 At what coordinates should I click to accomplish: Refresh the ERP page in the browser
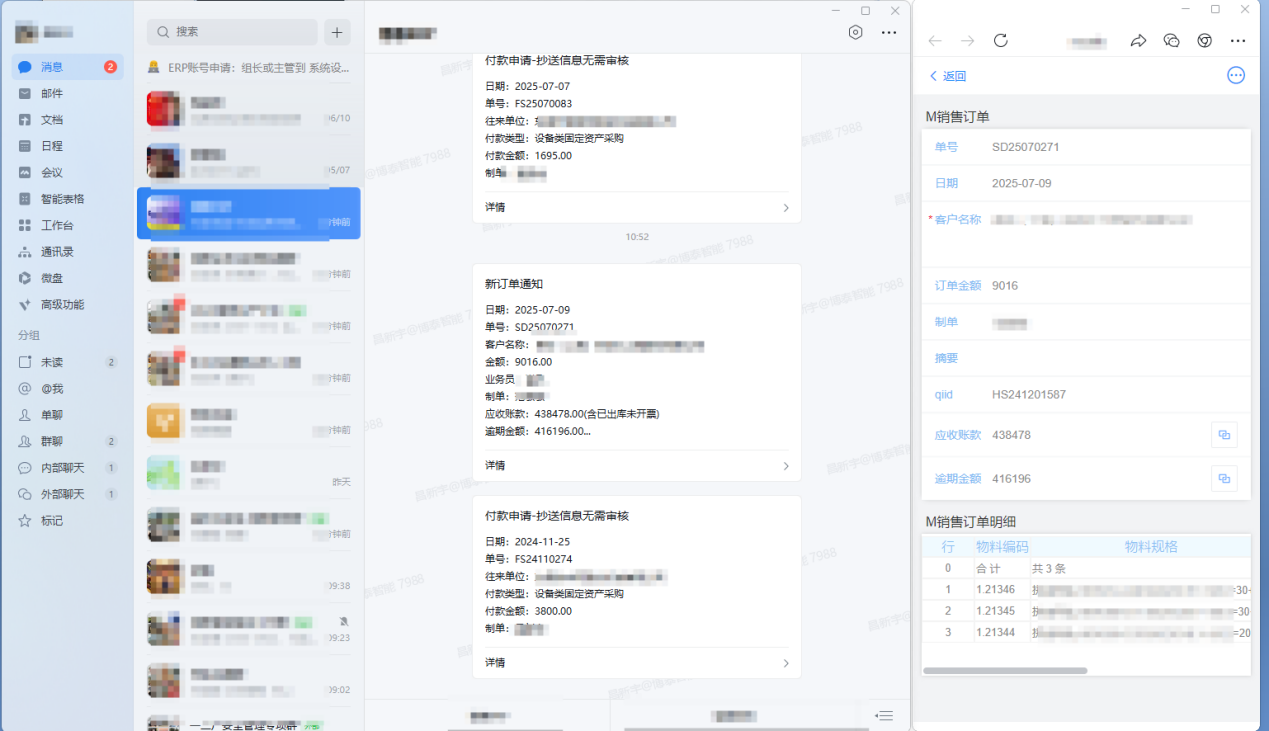tap(1000, 41)
